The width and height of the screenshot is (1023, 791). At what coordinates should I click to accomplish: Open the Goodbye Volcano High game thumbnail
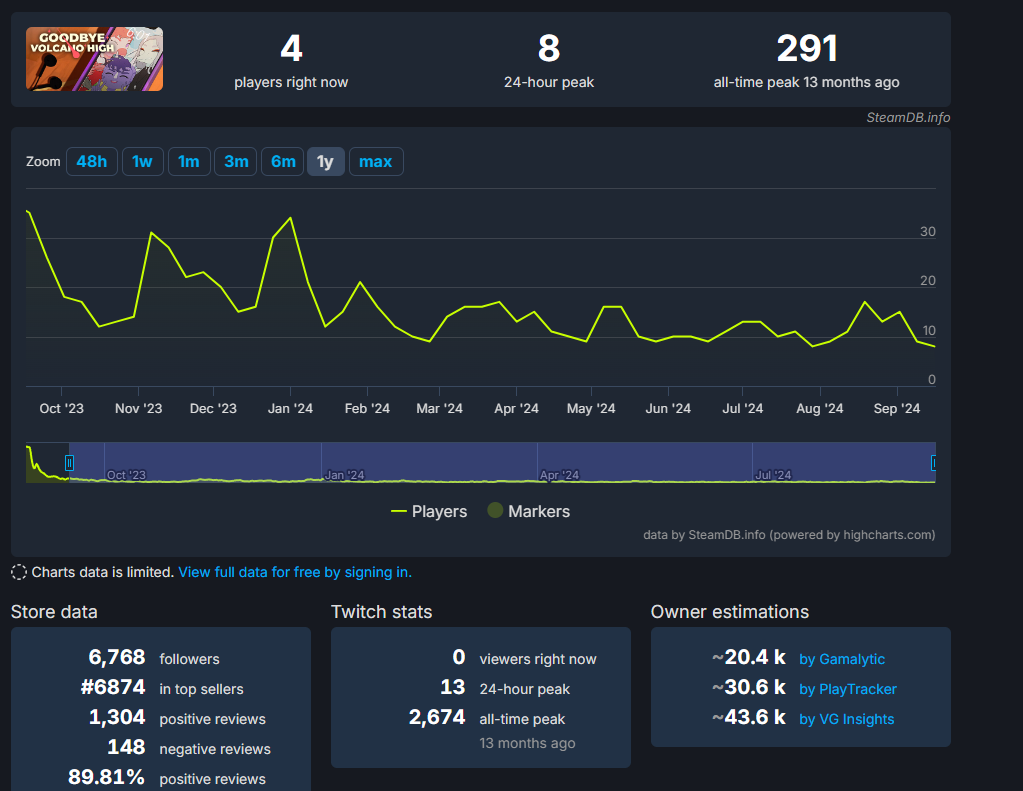(x=95, y=59)
